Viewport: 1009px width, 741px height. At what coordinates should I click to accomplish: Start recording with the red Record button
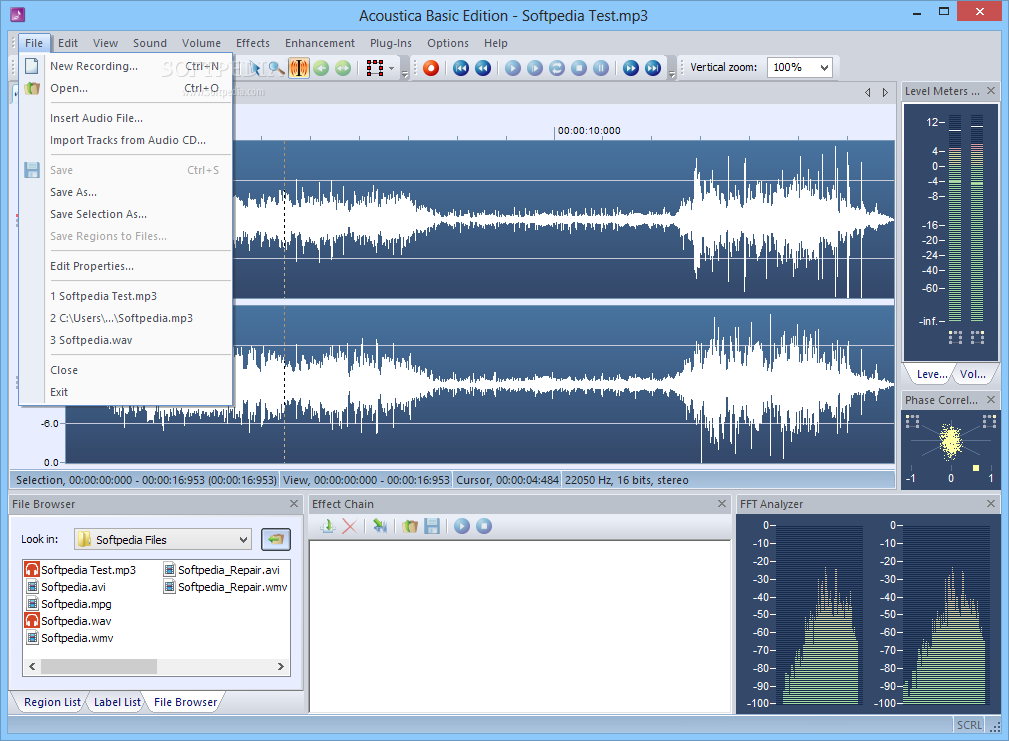coord(431,68)
